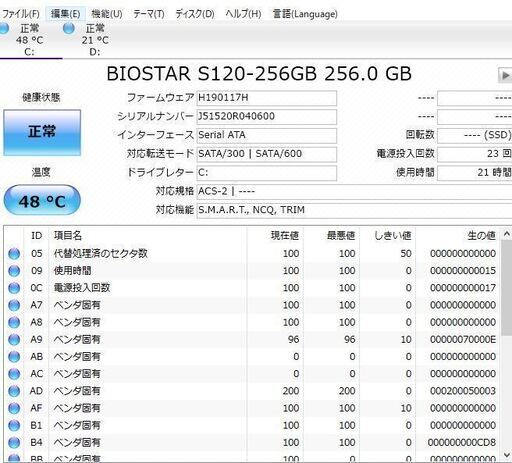
Task: Click the 生の値 column header
Action: (x=457, y=236)
